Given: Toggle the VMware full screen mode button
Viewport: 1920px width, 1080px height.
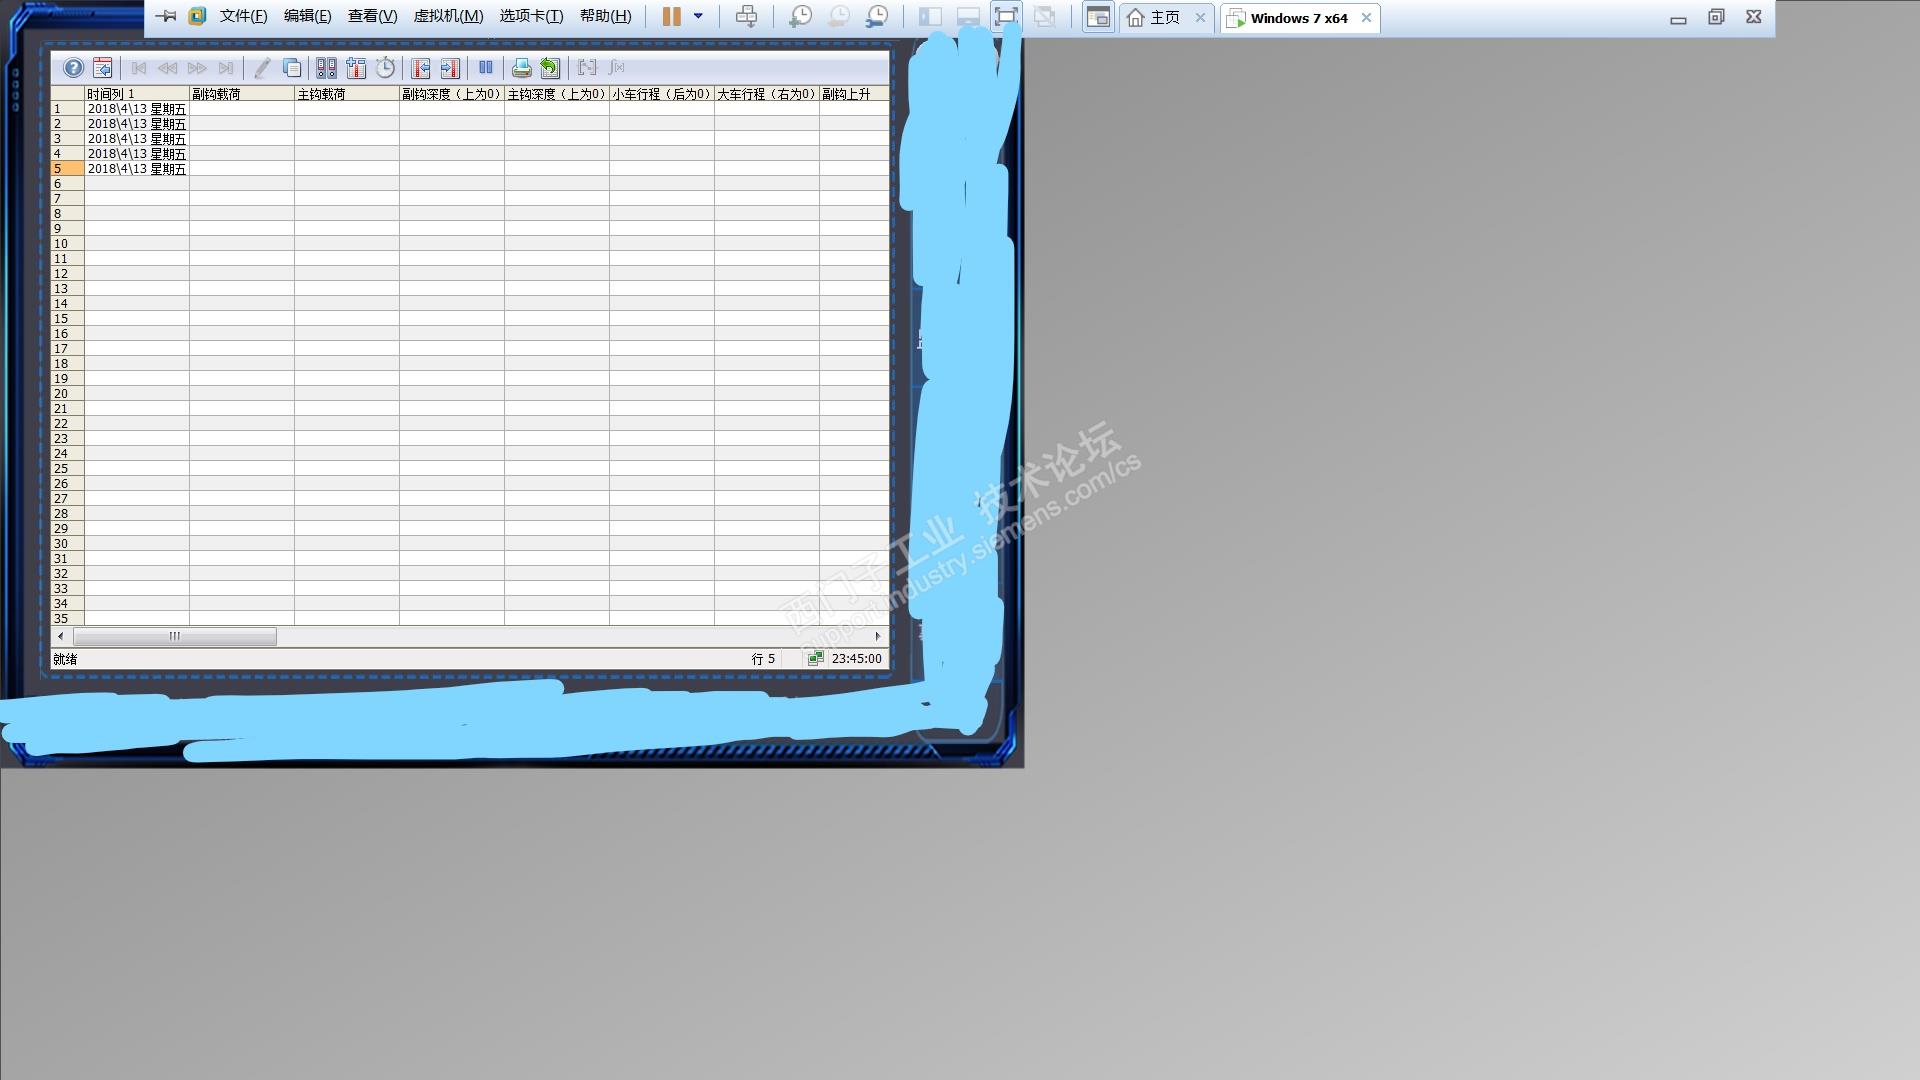Looking at the screenshot, I should 1006,16.
